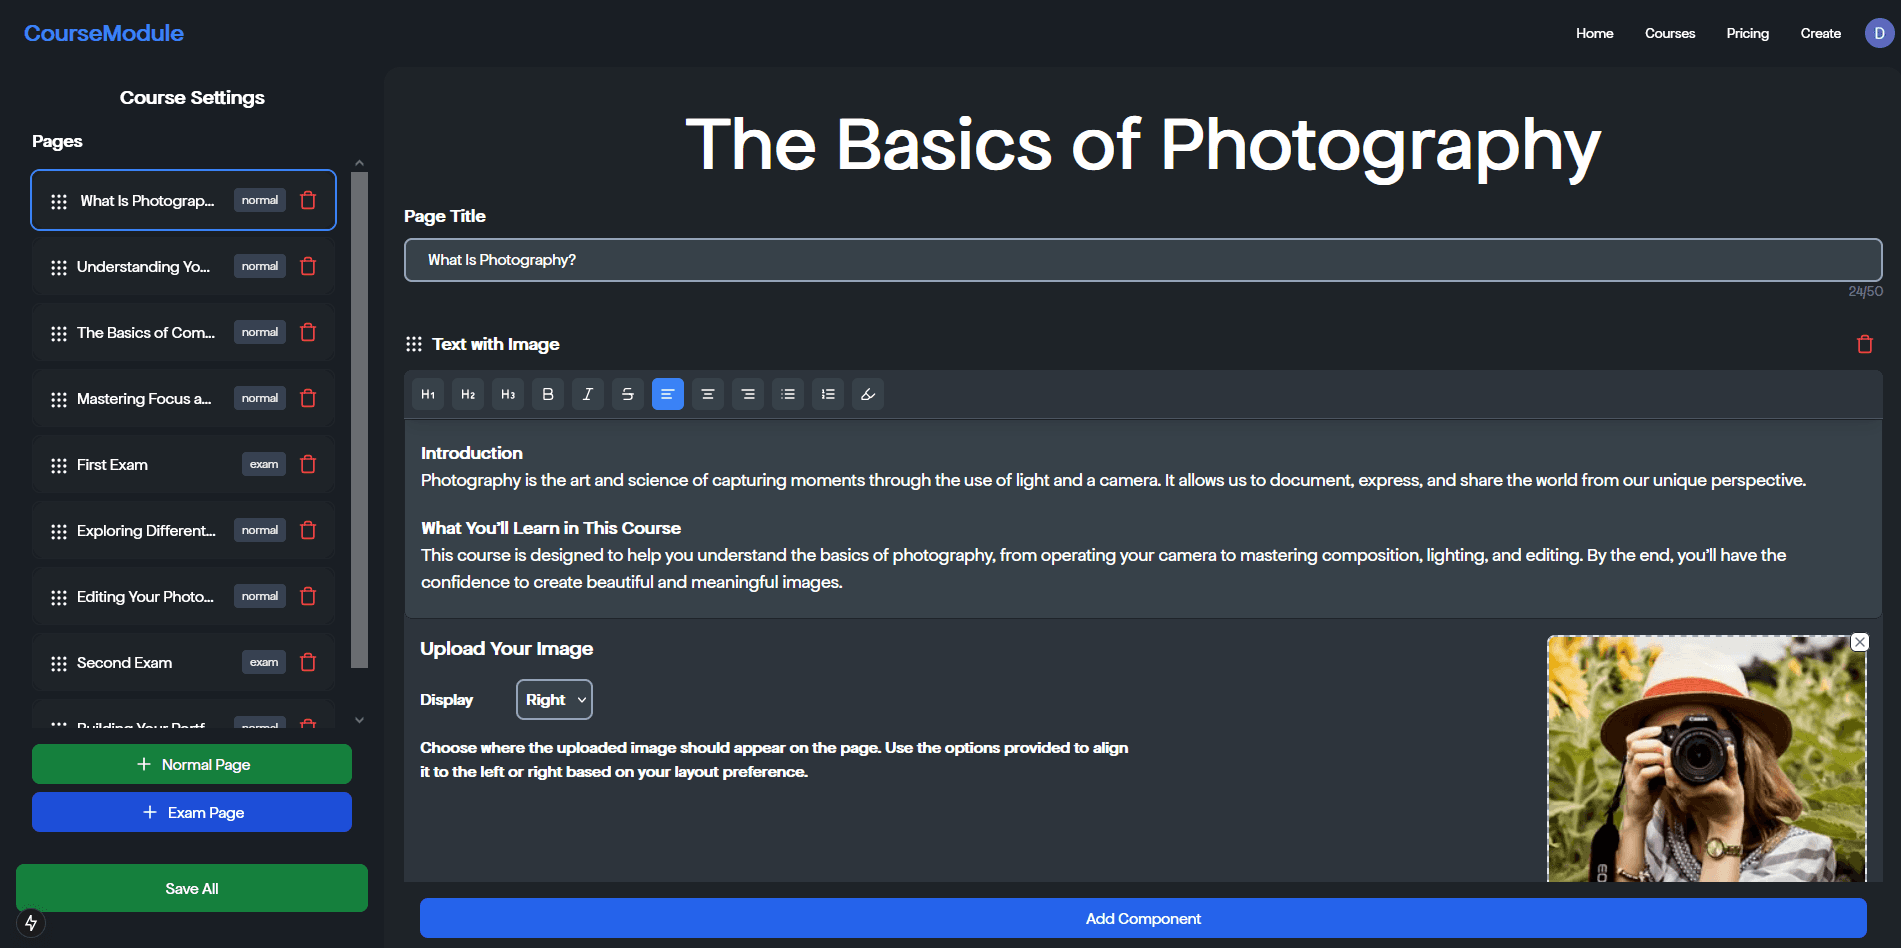Image resolution: width=1901 pixels, height=948 pixels.
Task: Open the Courses menu item
Action: [1670, 33]
